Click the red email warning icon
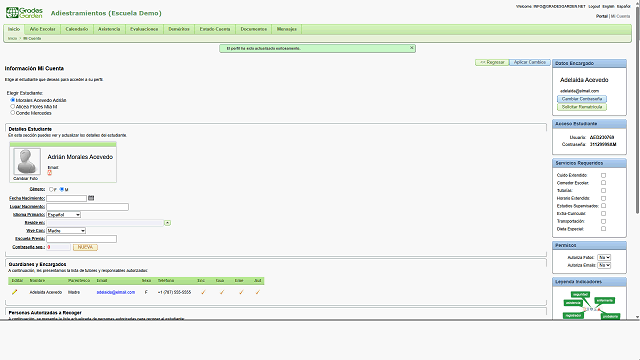 [49, 173]
